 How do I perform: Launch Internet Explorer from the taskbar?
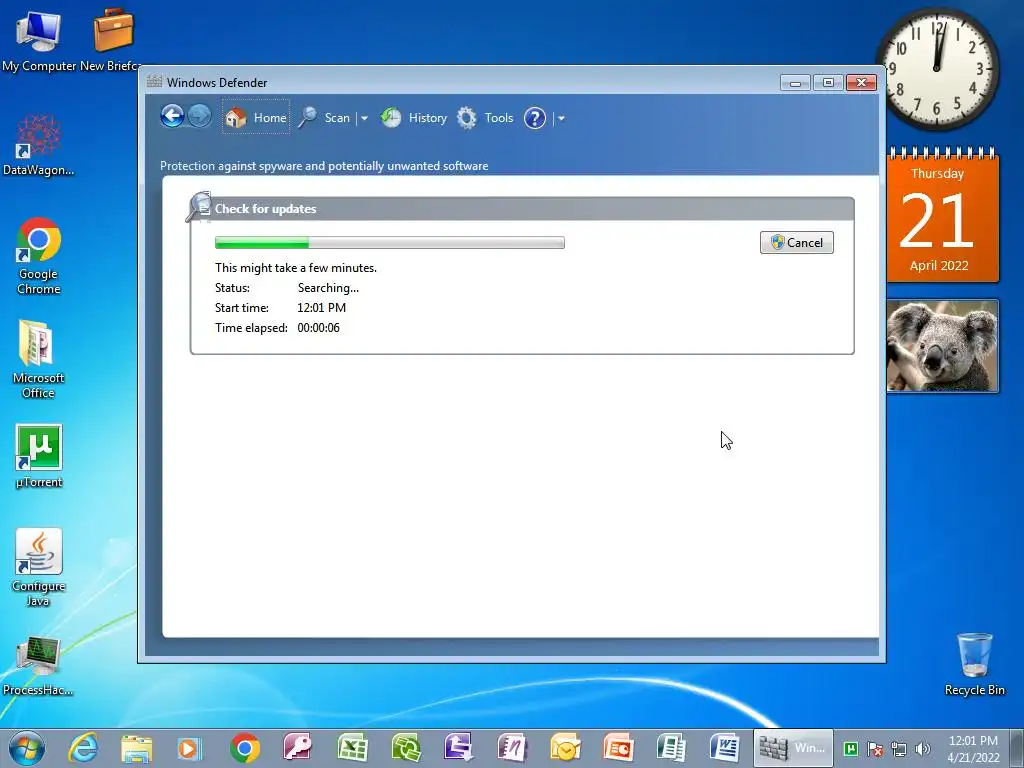click(x=84, y=748)
